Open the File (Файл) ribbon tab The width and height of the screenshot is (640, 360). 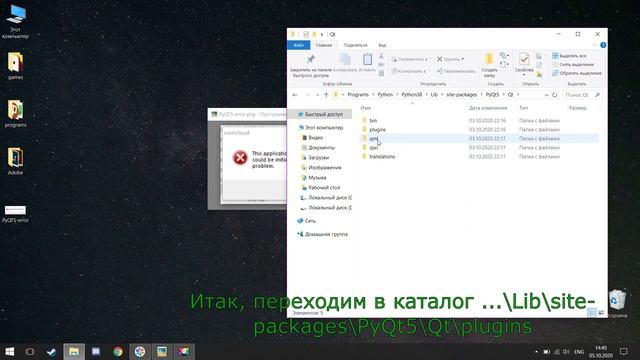coord(299,45)
